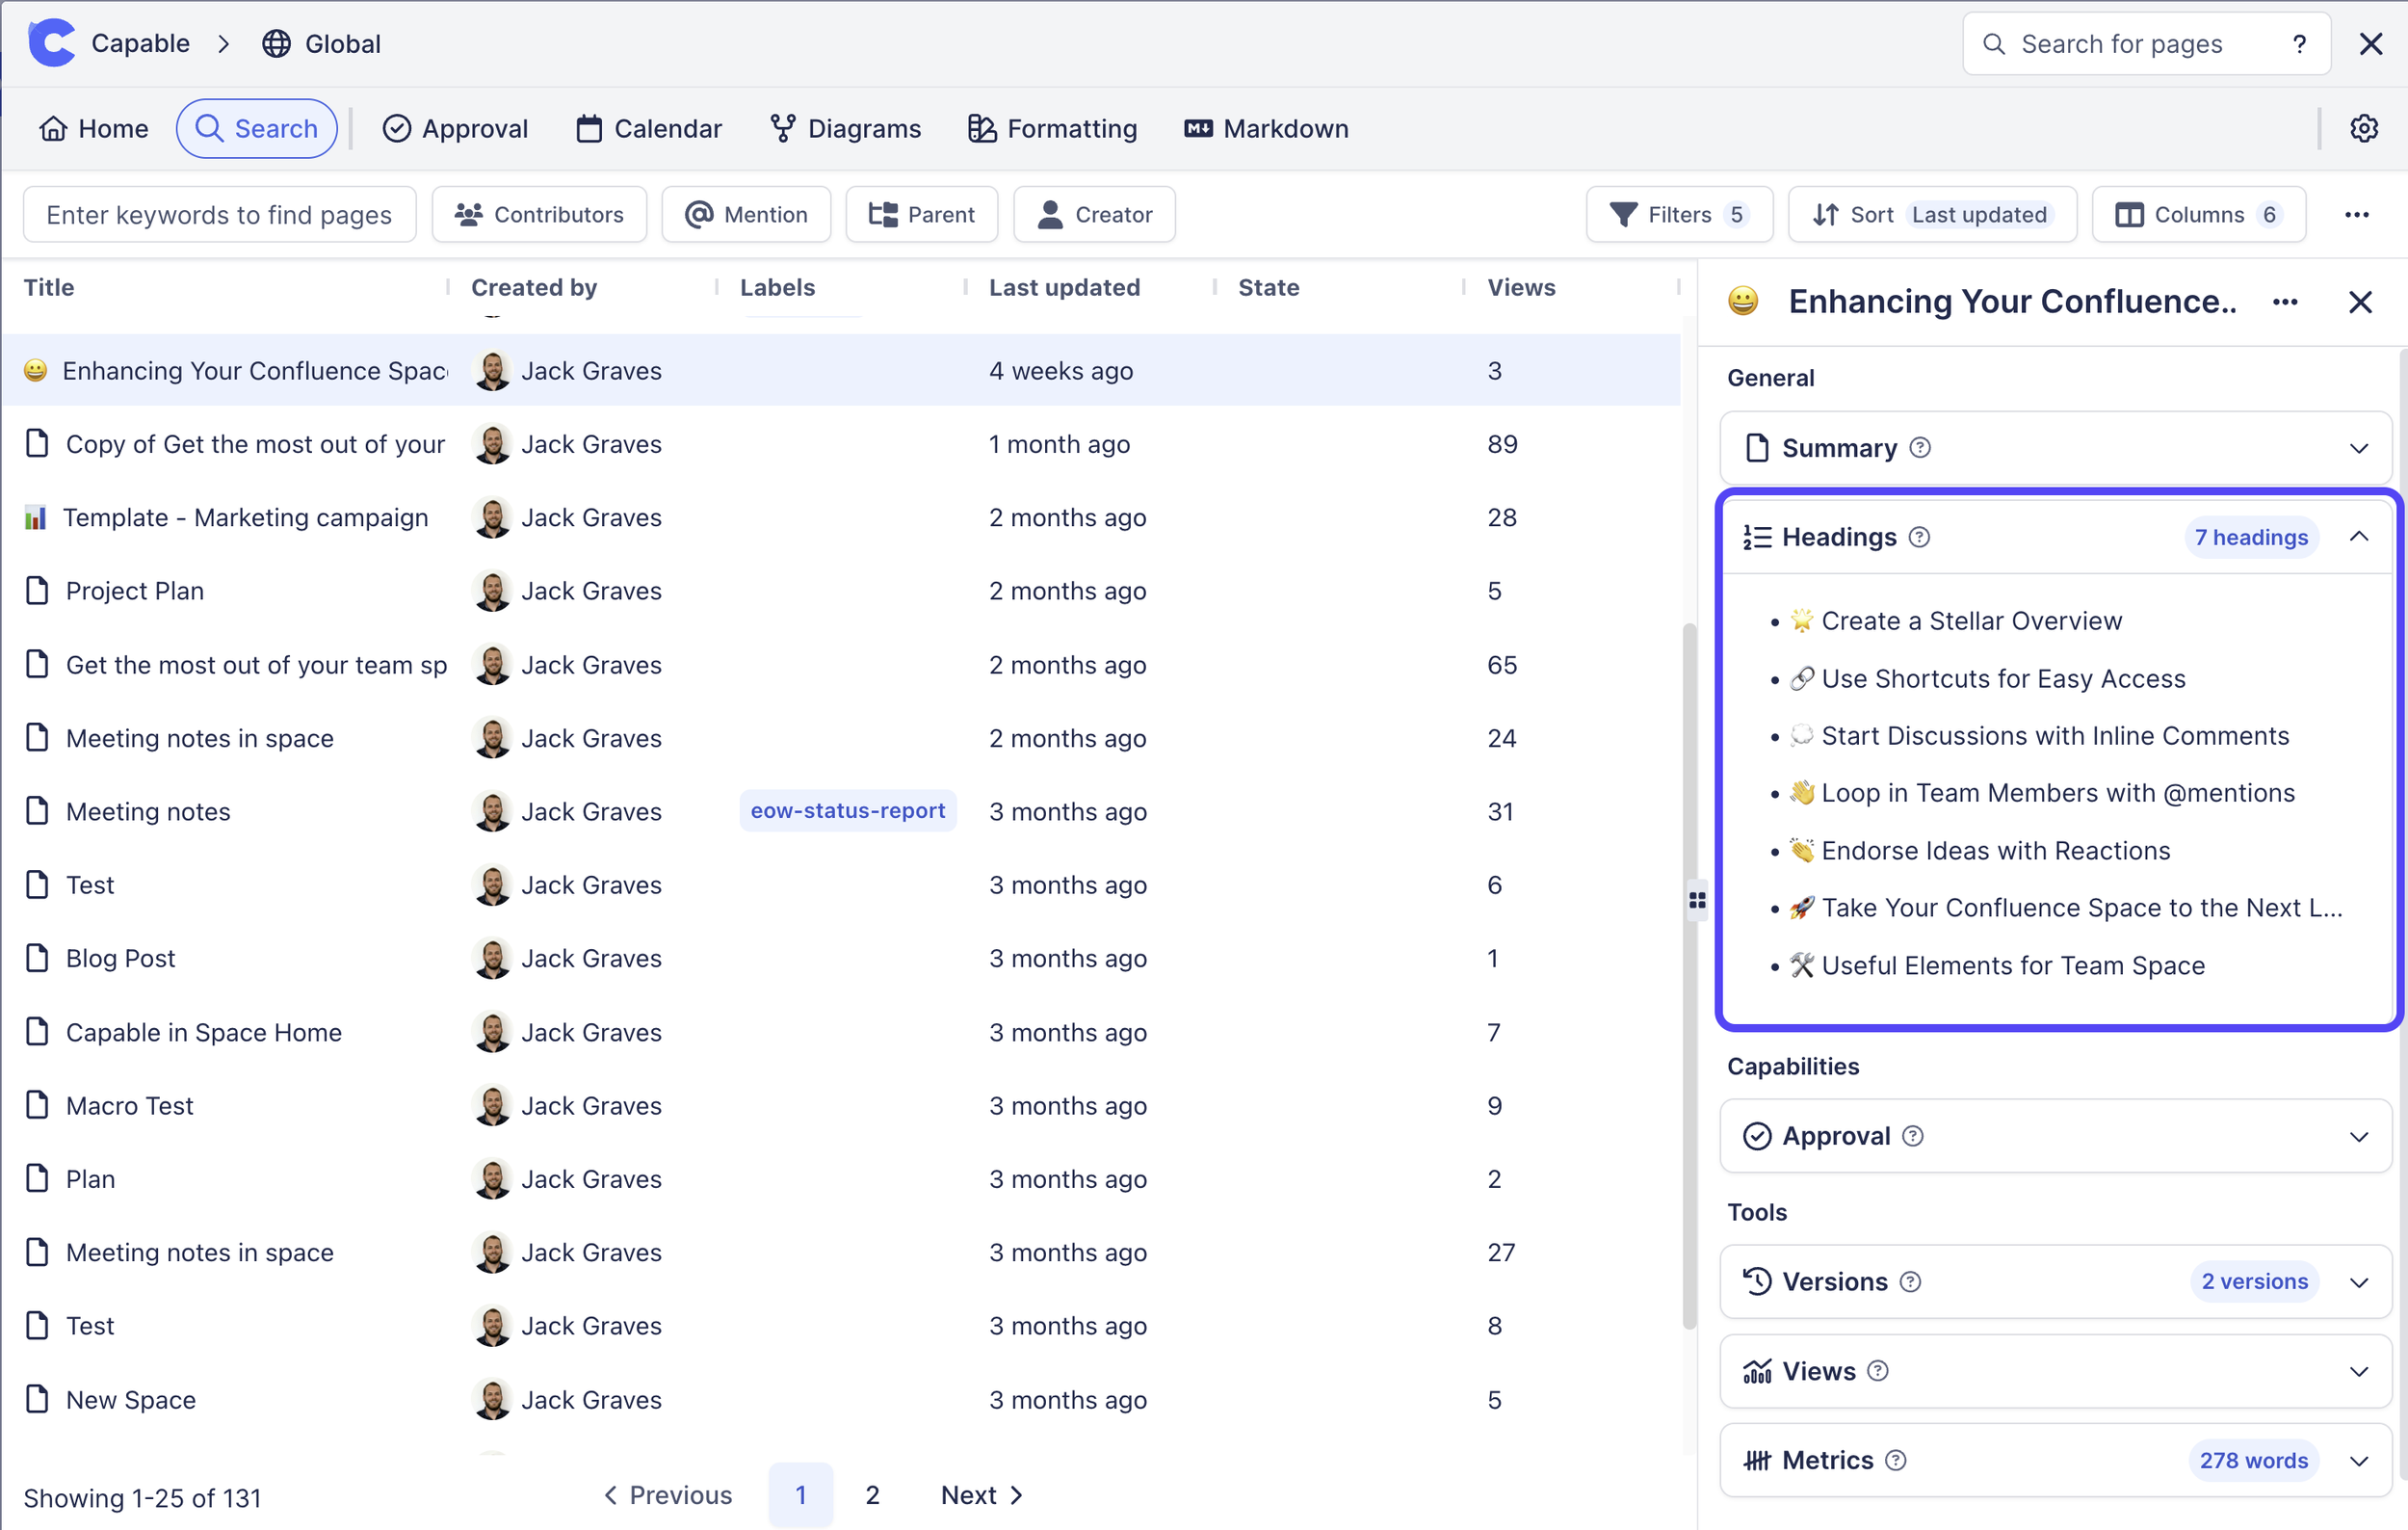Image resolution: width=2408 pixels, height=1530 pixels.
Task: Open the Global globe icon breadcrumb
Action: [x=276, y=44]
